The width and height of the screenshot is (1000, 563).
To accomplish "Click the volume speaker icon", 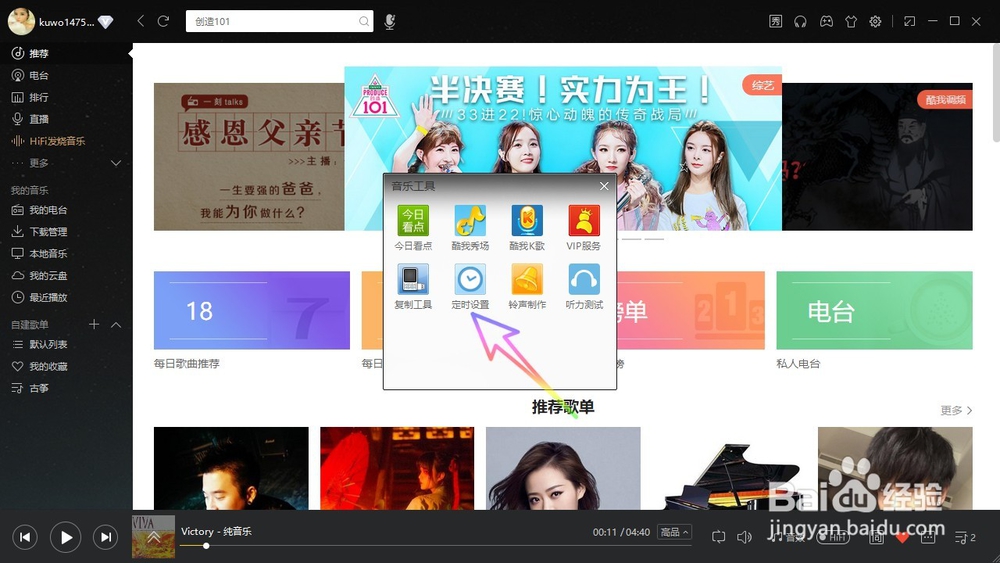I will click(744, 537).
